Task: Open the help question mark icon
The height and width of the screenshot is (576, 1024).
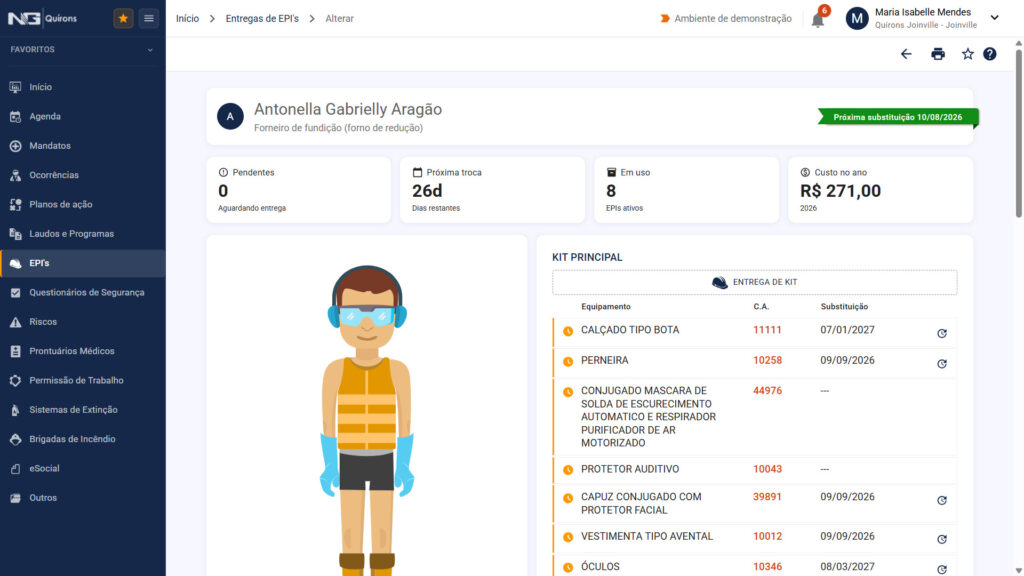Action: click(x=990, y=54)
